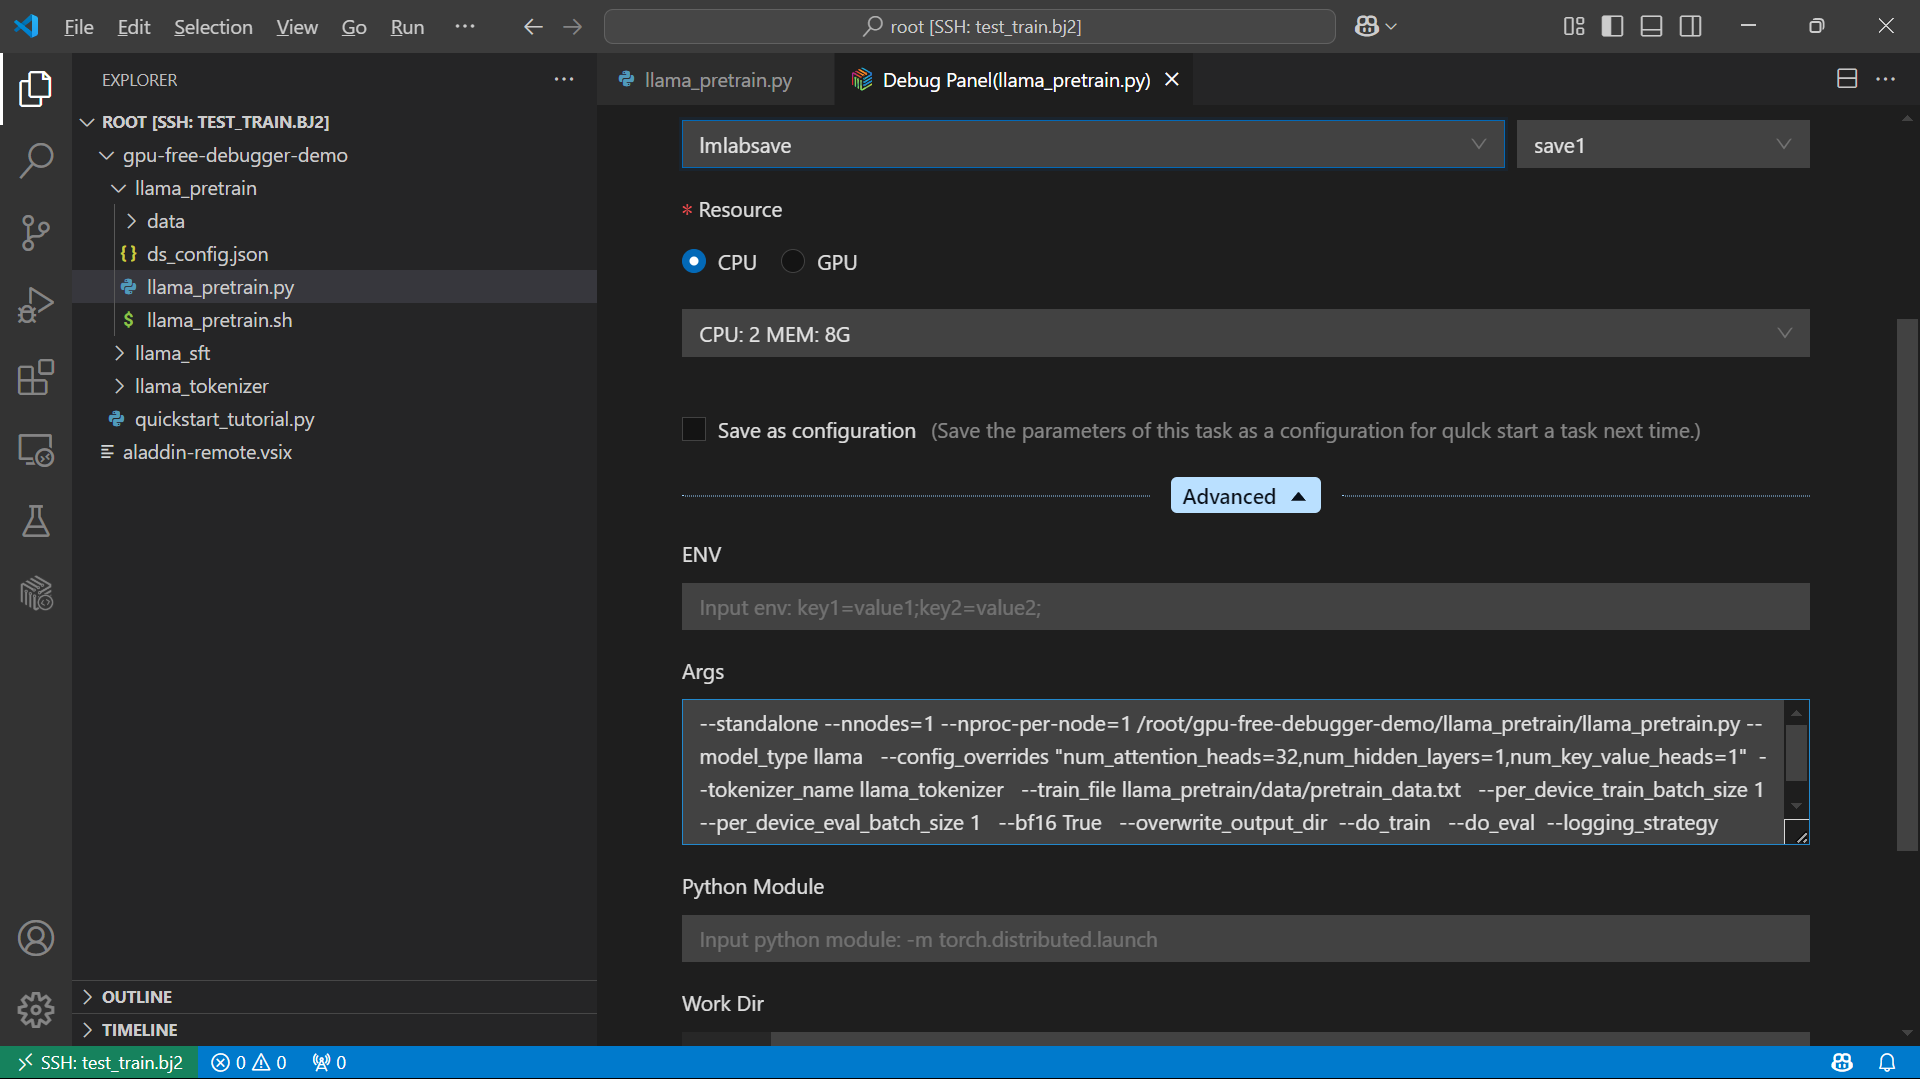Open the Run and Debug view
This screenshot has height=1079, width=1920.
tap(36, 304)
